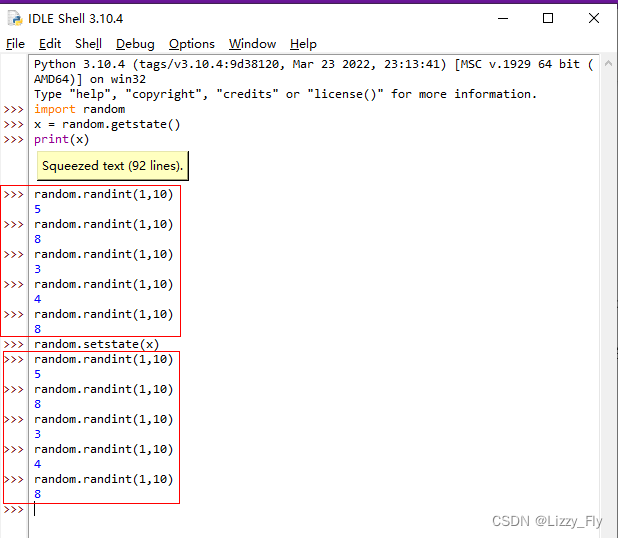Open the Shell menu

pos(88,44)
